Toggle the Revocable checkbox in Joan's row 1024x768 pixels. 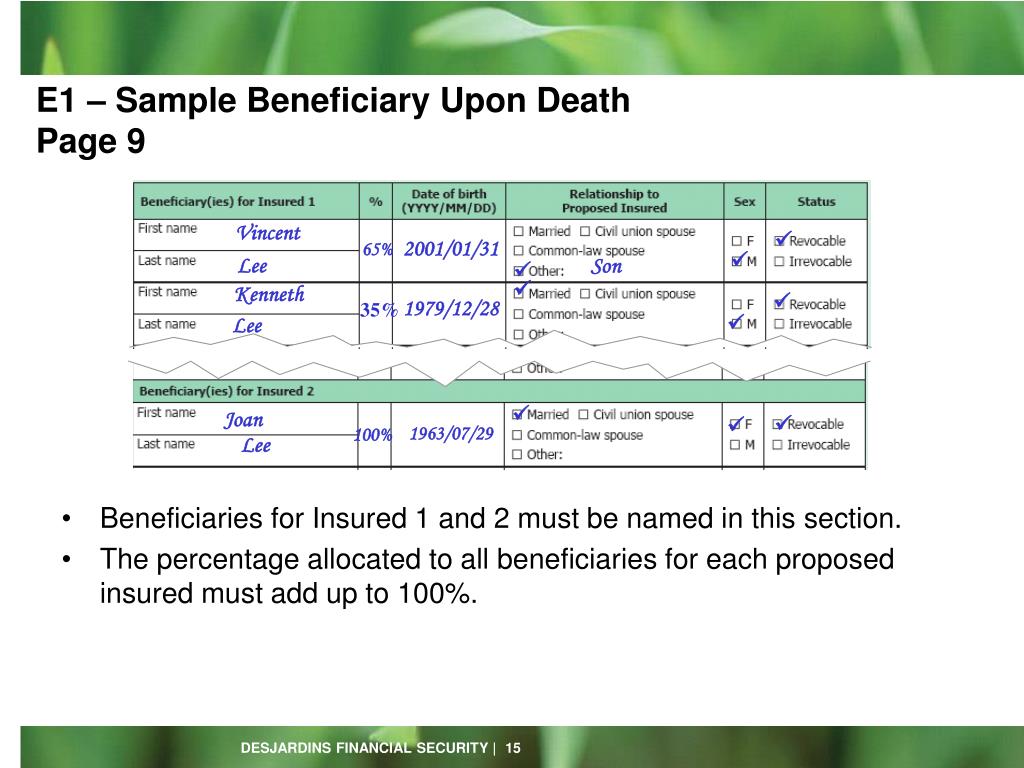[778, 424]
